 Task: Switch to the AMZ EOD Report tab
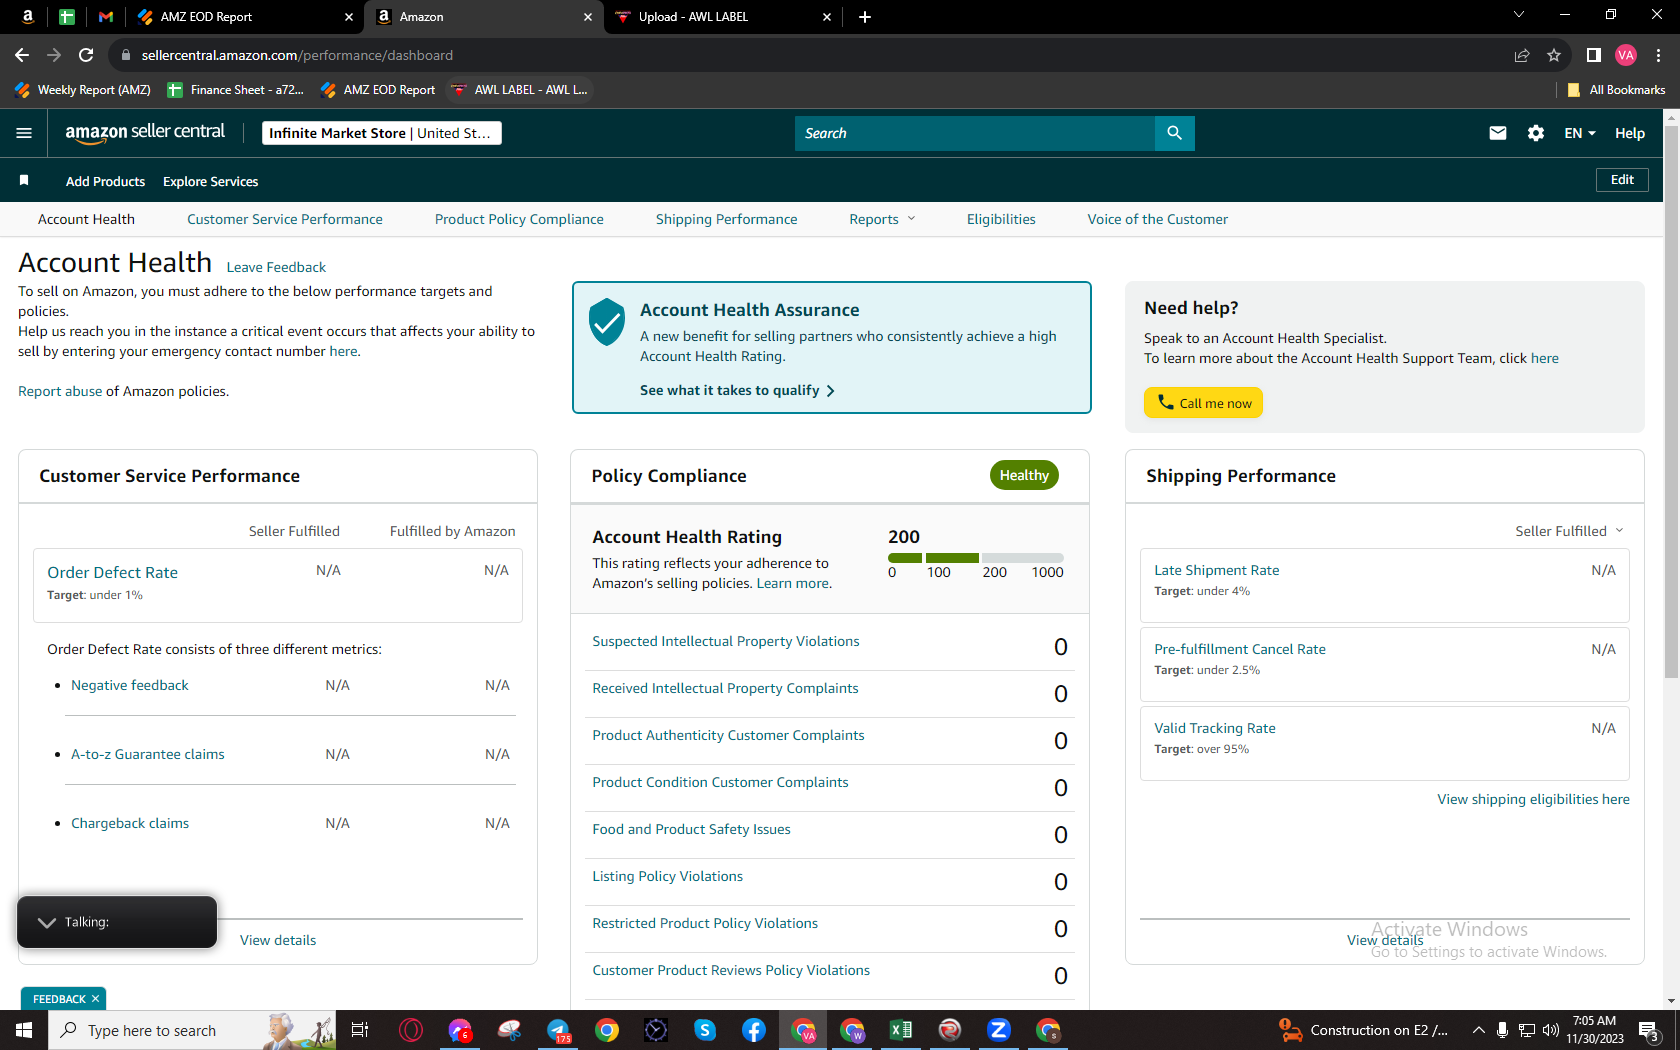point(245,17)
